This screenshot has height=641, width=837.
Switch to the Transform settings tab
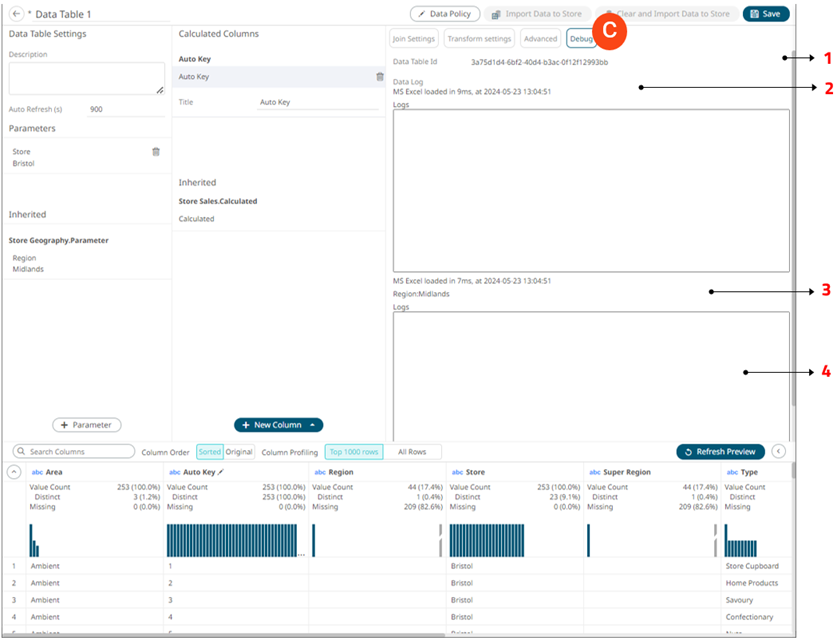coord(479,39)
